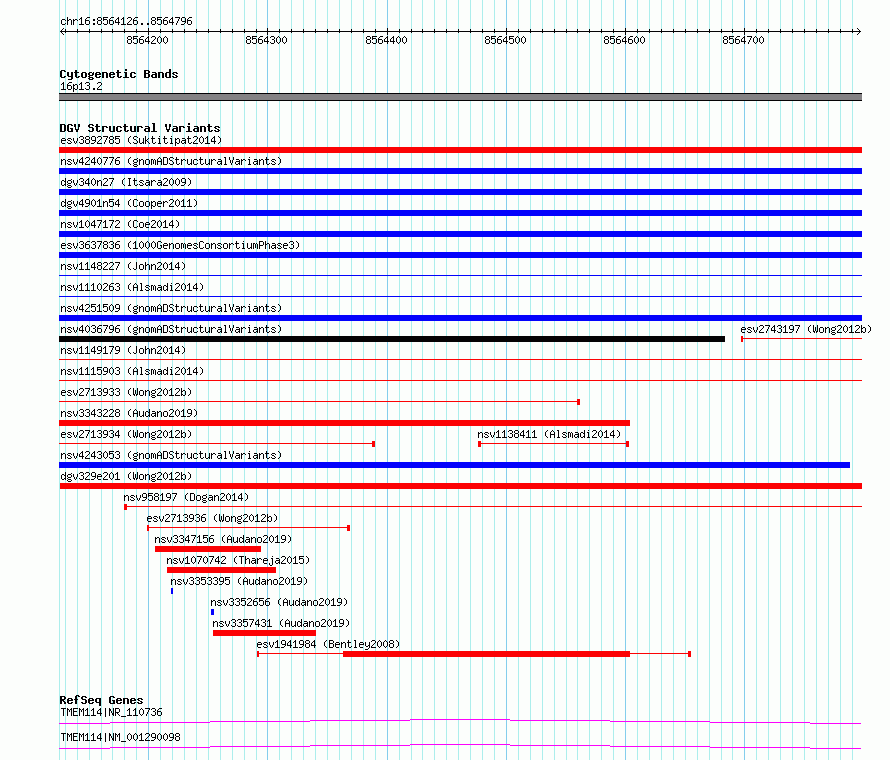
Task: Select nsv1110263 (Alsmadi2014) variant label
Action: (x=132, y=287)
